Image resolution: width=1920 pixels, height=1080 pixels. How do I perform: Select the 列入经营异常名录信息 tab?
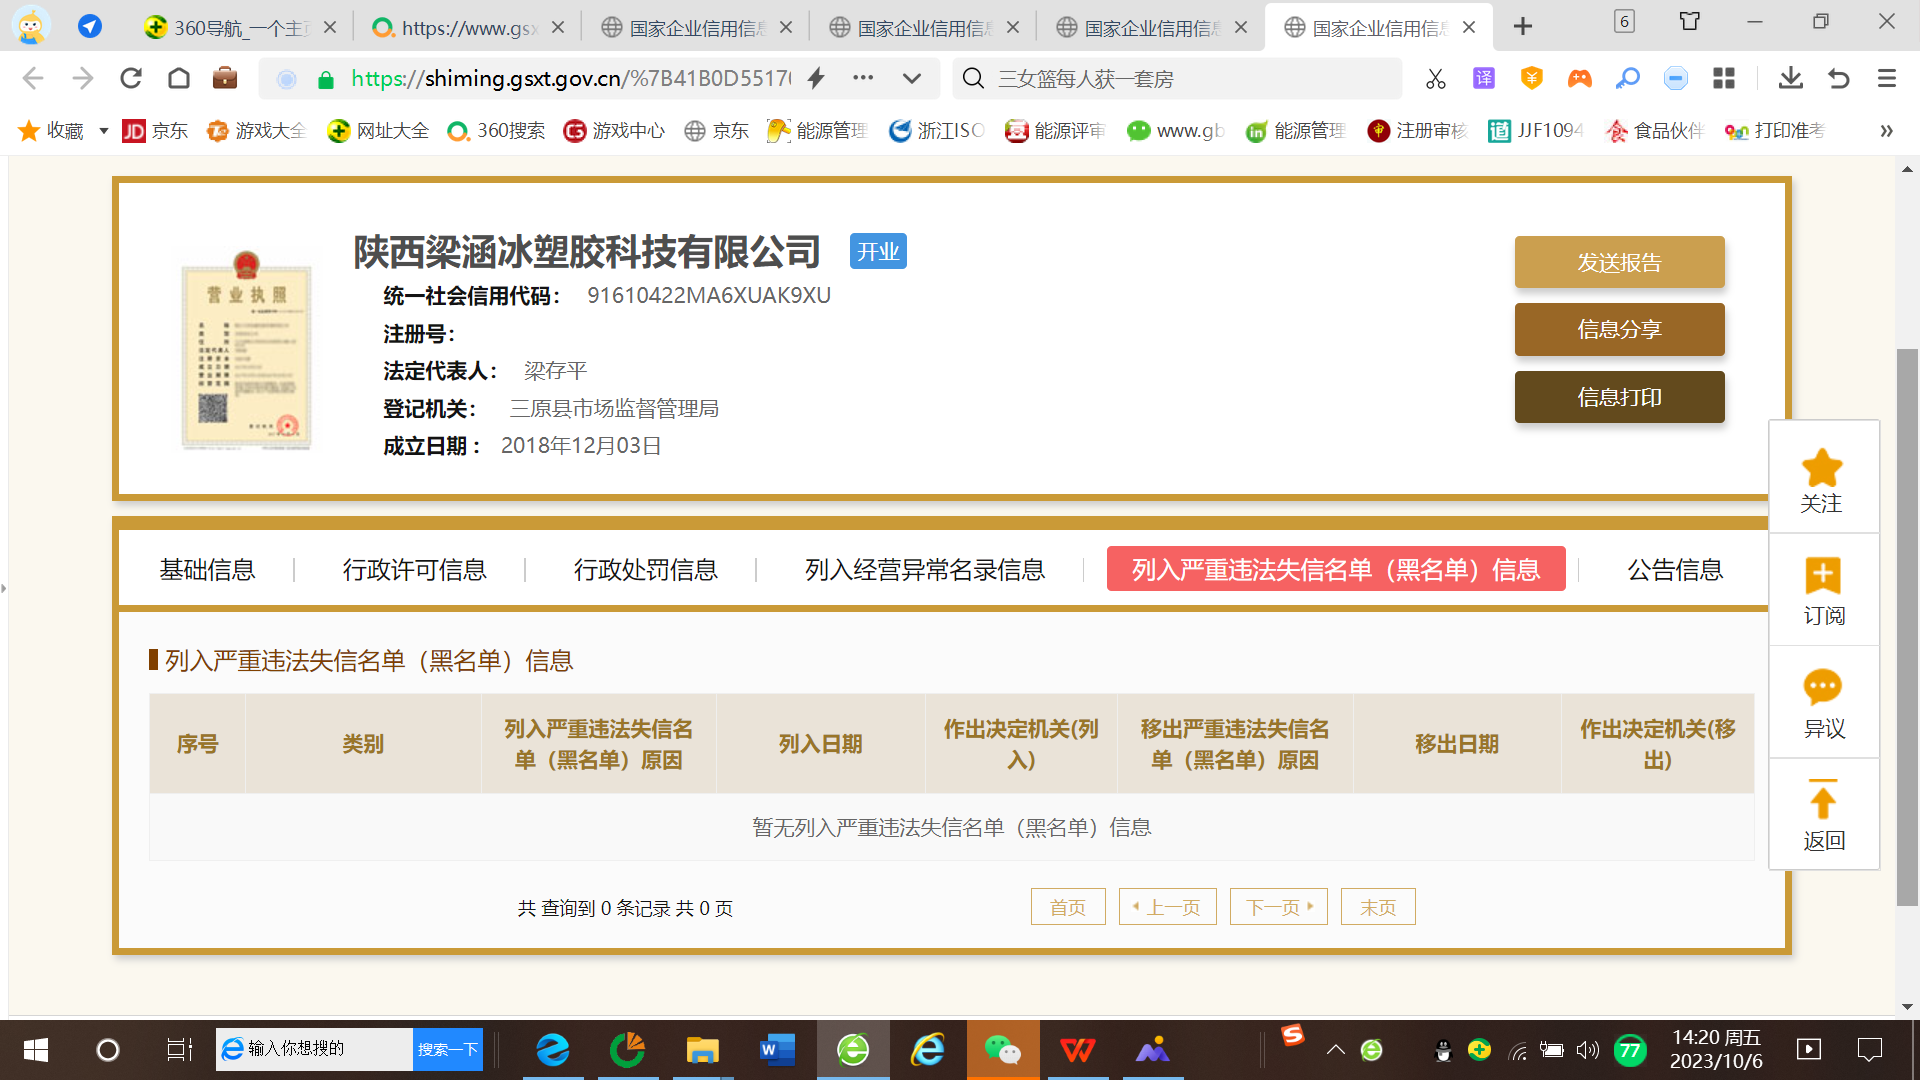pos(924,570)
